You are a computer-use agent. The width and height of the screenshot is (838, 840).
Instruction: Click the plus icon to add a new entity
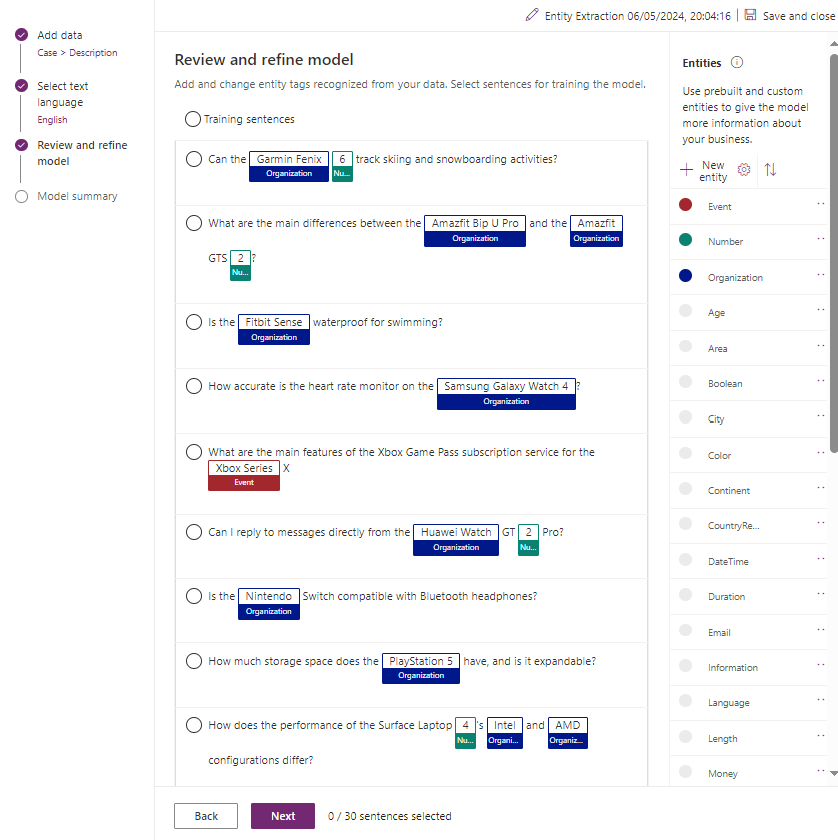click(x=686, y=170)
